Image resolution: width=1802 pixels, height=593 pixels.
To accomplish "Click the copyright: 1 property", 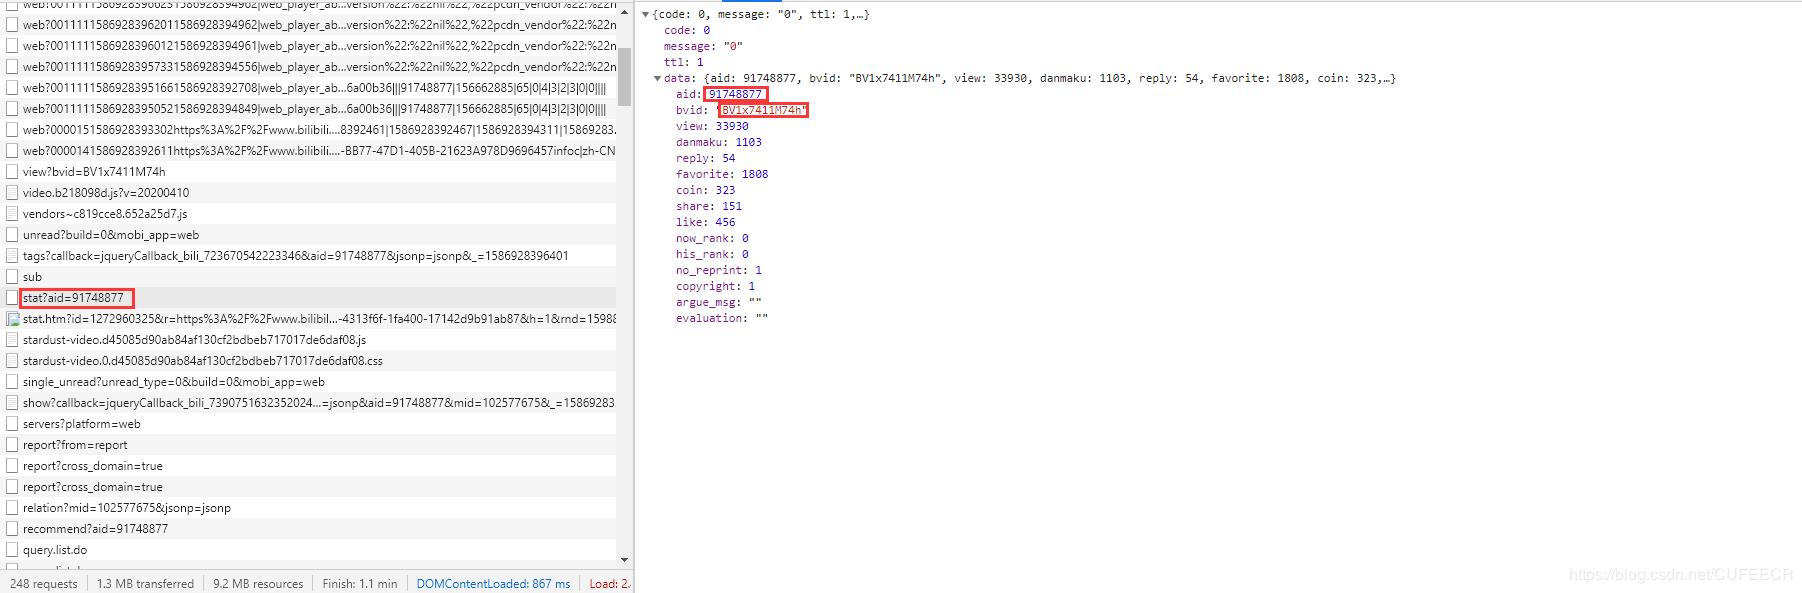I will (716, 286).
